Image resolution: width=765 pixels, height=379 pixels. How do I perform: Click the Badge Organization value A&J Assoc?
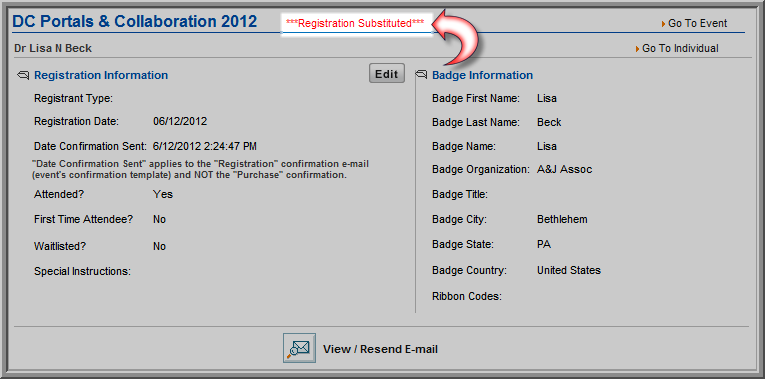pos(564,170)
